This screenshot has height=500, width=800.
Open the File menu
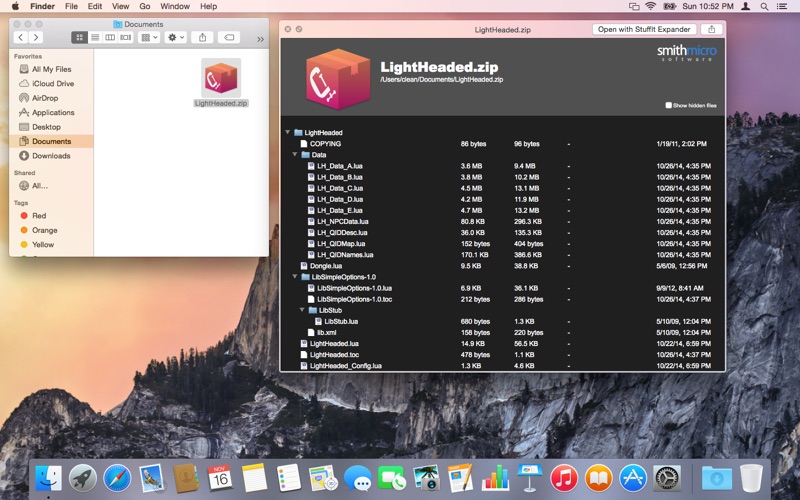point(71,6)
